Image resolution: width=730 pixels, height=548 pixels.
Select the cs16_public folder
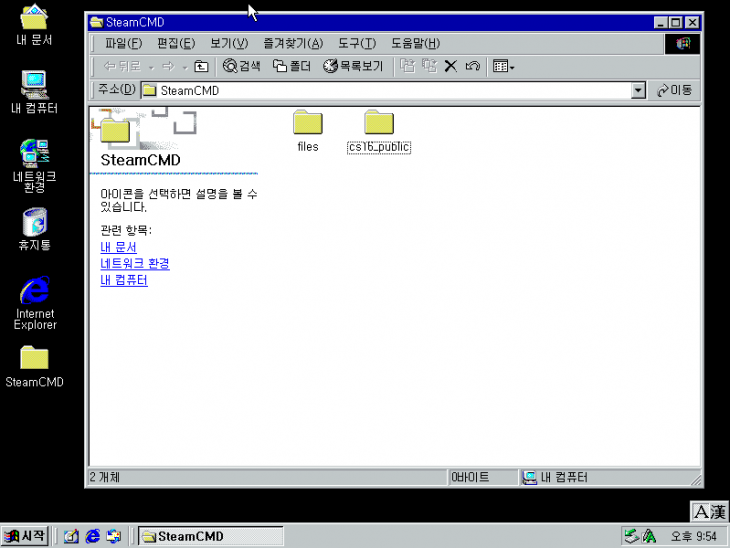(x=379, y=131)
